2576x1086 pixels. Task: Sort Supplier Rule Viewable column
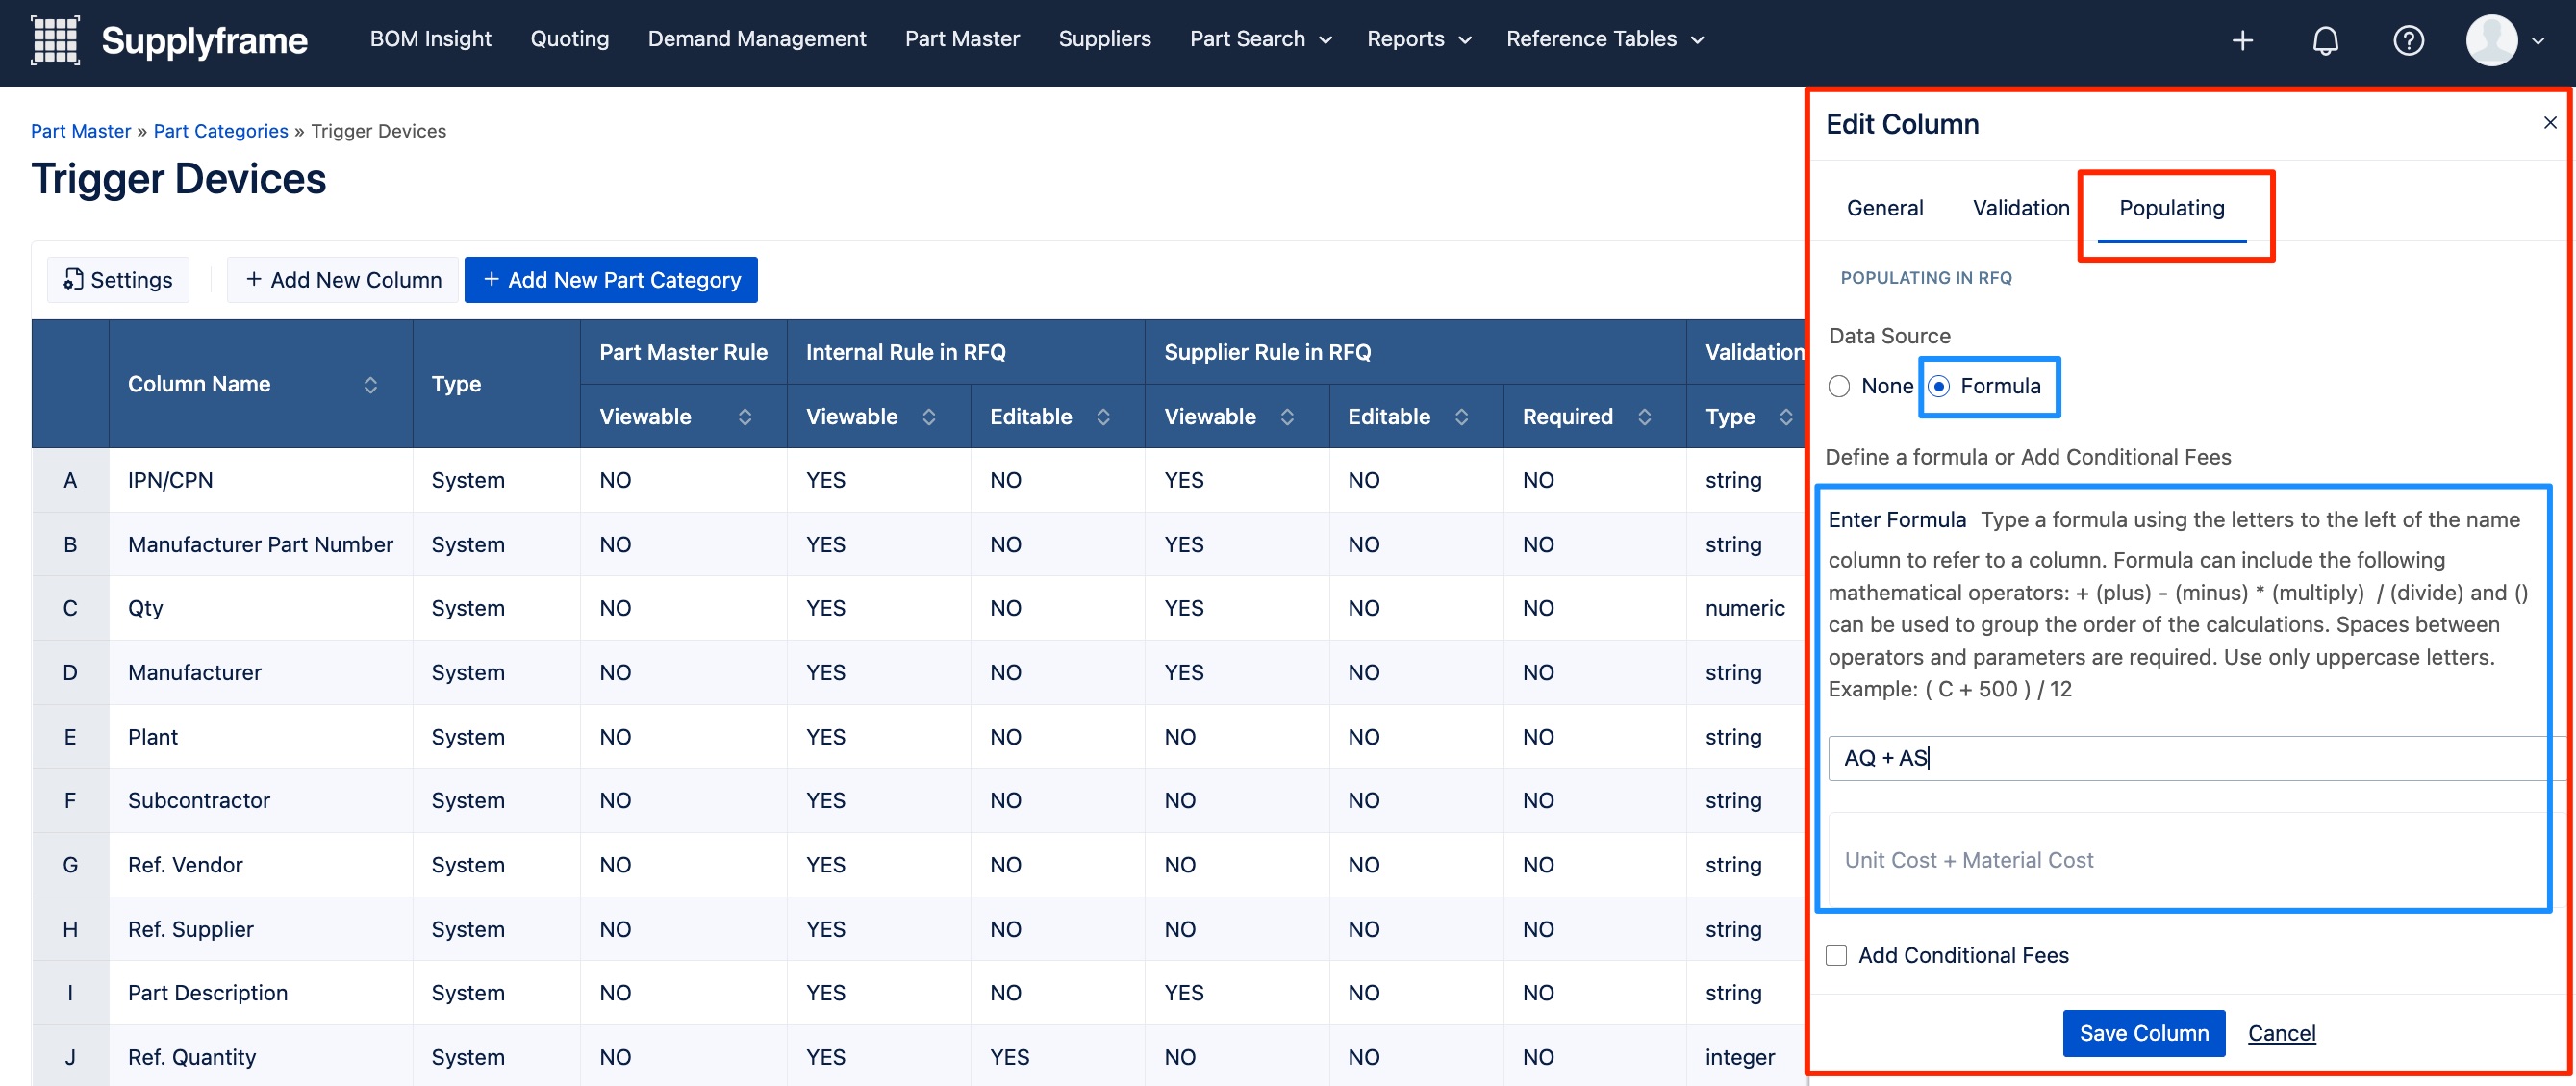[x=1287, y=417]
